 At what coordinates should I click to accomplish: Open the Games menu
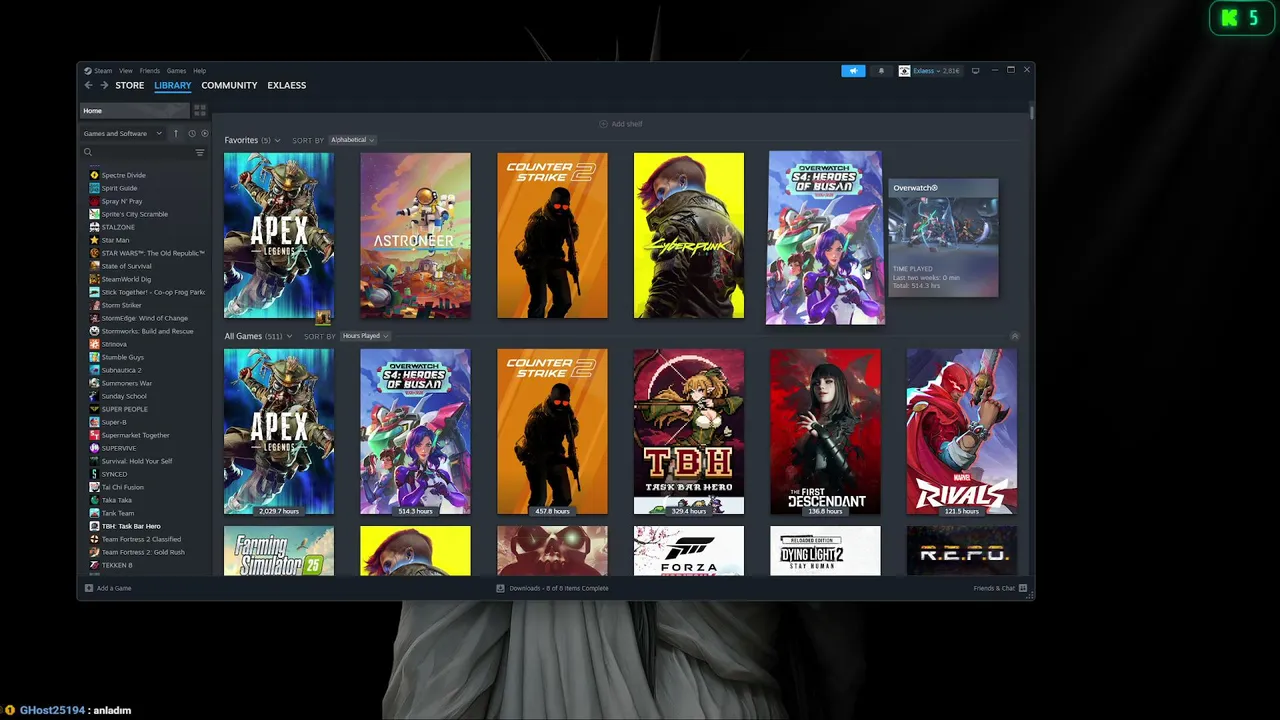(176, 71)
